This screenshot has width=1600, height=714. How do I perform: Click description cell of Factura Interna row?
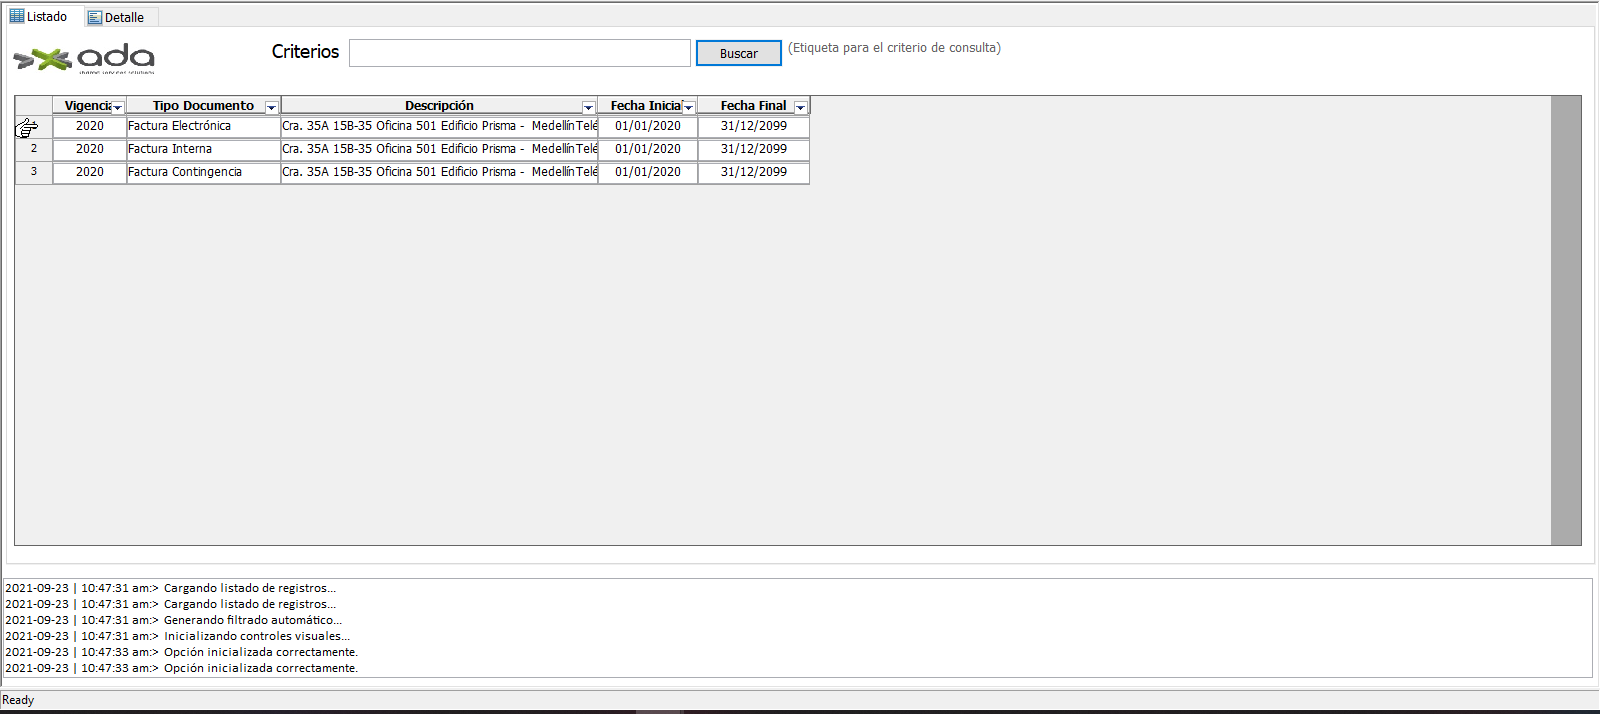click(x=439, y=149)
